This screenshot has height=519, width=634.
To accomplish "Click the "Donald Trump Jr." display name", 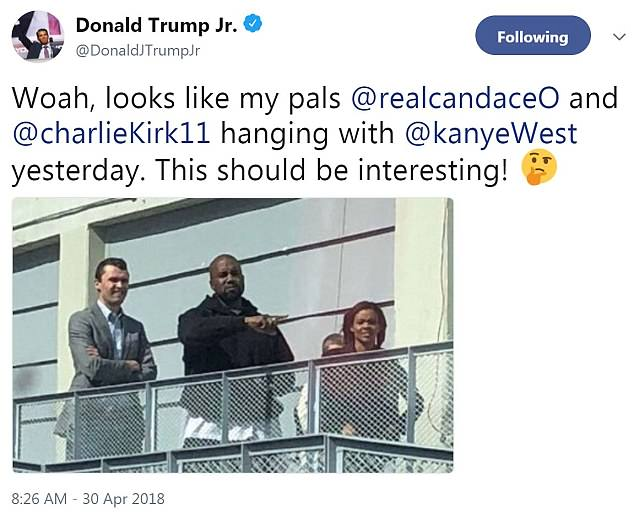I will point(156,26).
